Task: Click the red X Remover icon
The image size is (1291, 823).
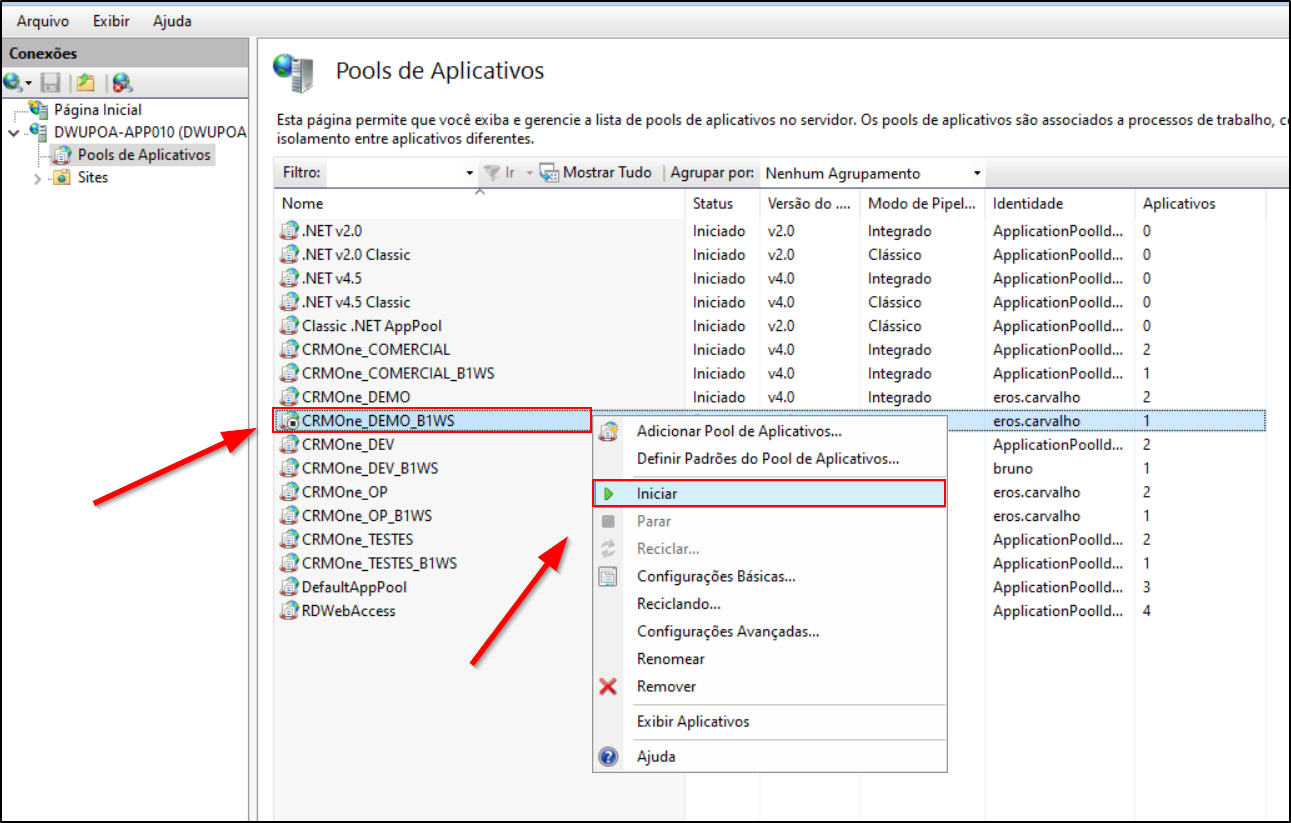Action: point(608,687)
